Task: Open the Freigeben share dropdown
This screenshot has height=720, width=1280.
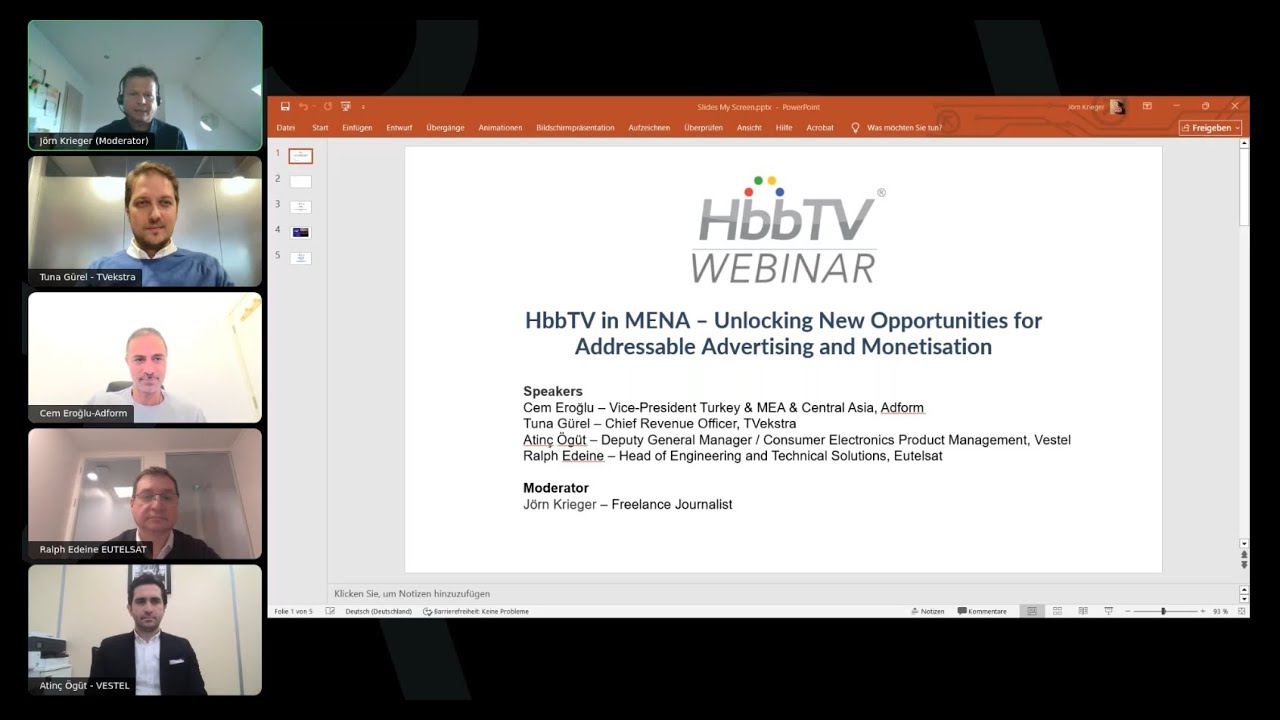Action: pos(1210,128)
